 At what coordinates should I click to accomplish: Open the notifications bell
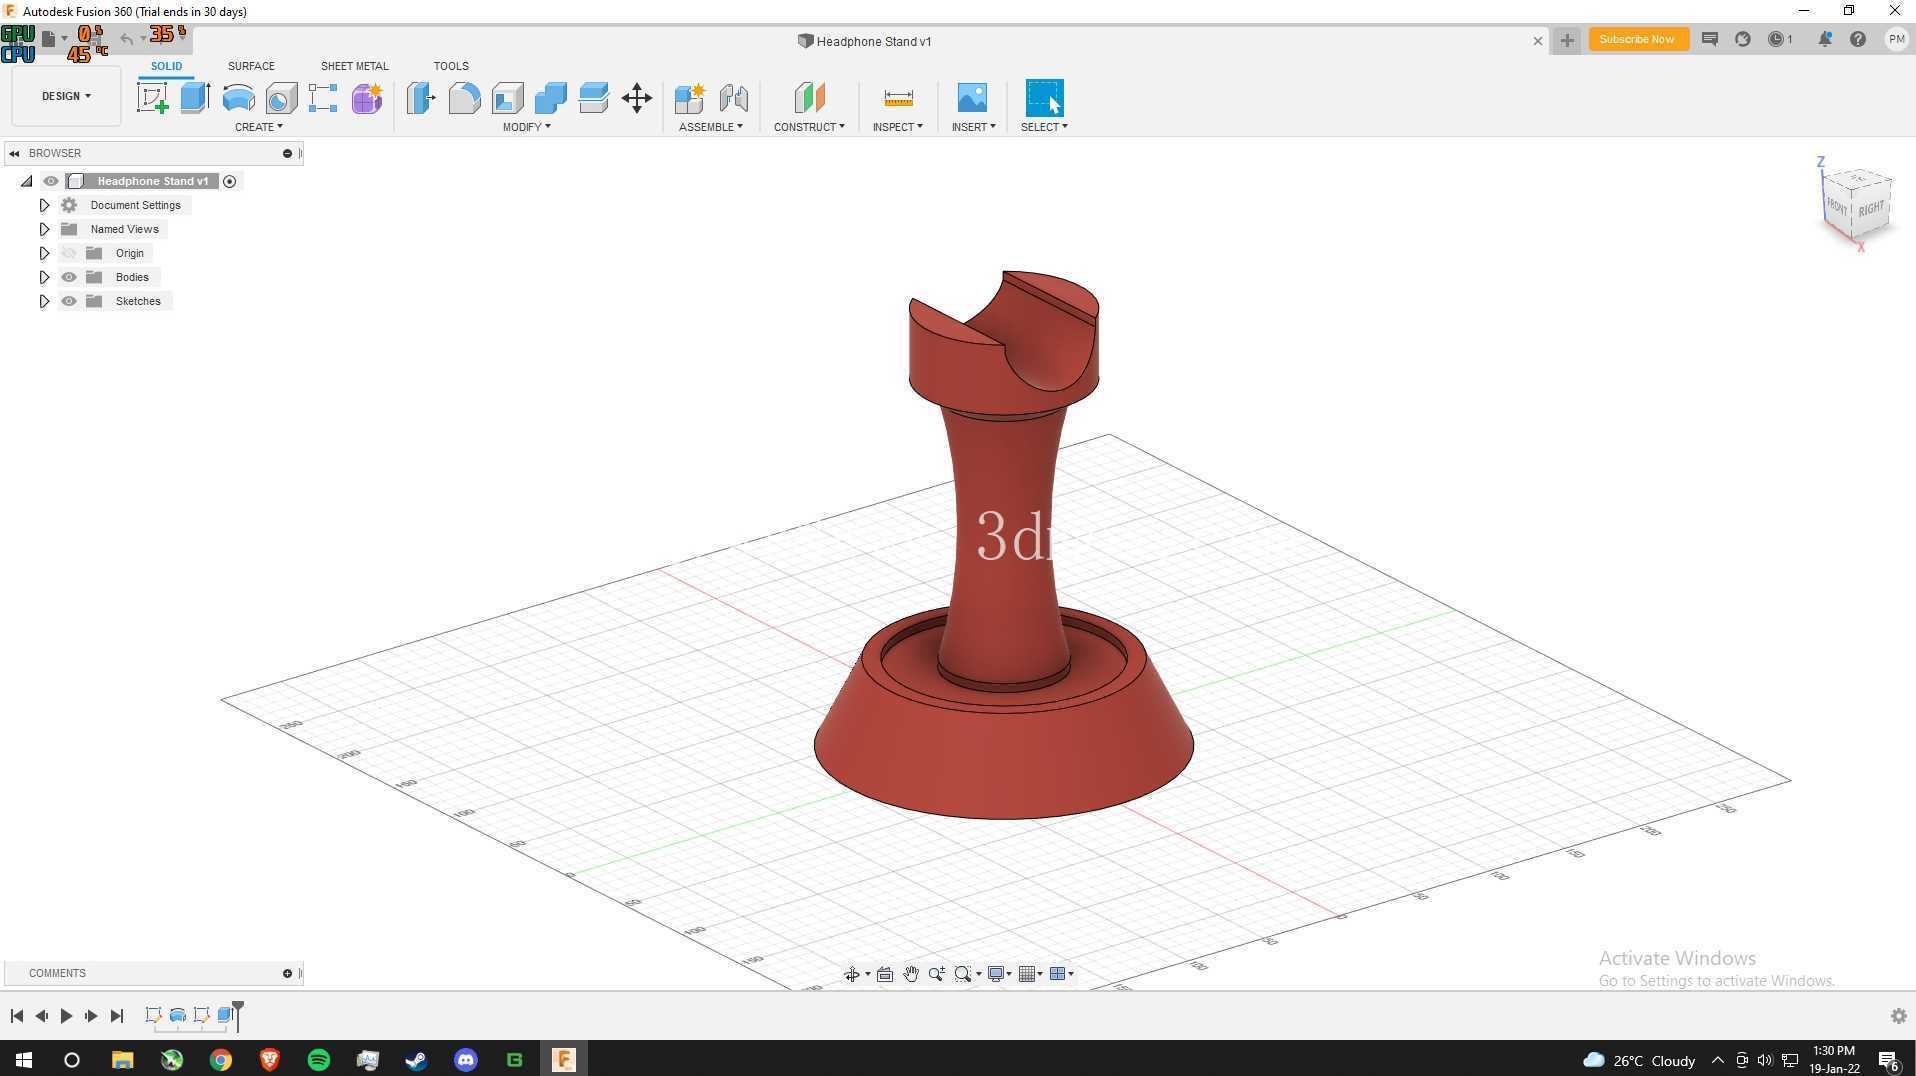point(1824,39)
